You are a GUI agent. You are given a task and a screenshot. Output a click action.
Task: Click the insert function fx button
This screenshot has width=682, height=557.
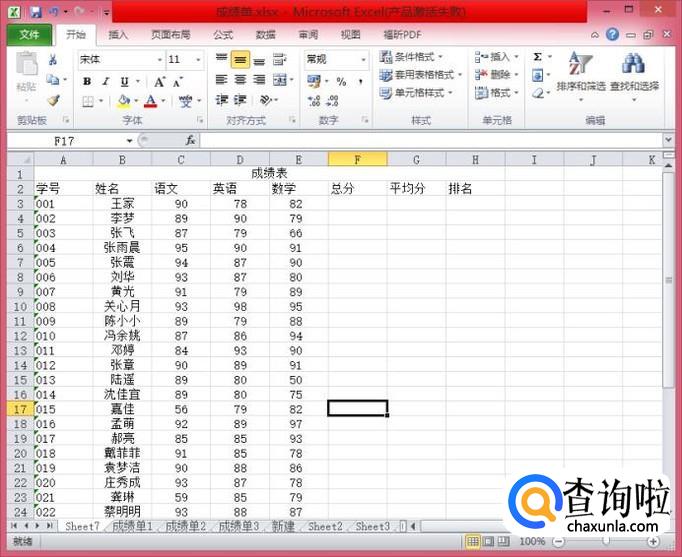(190, 140)
